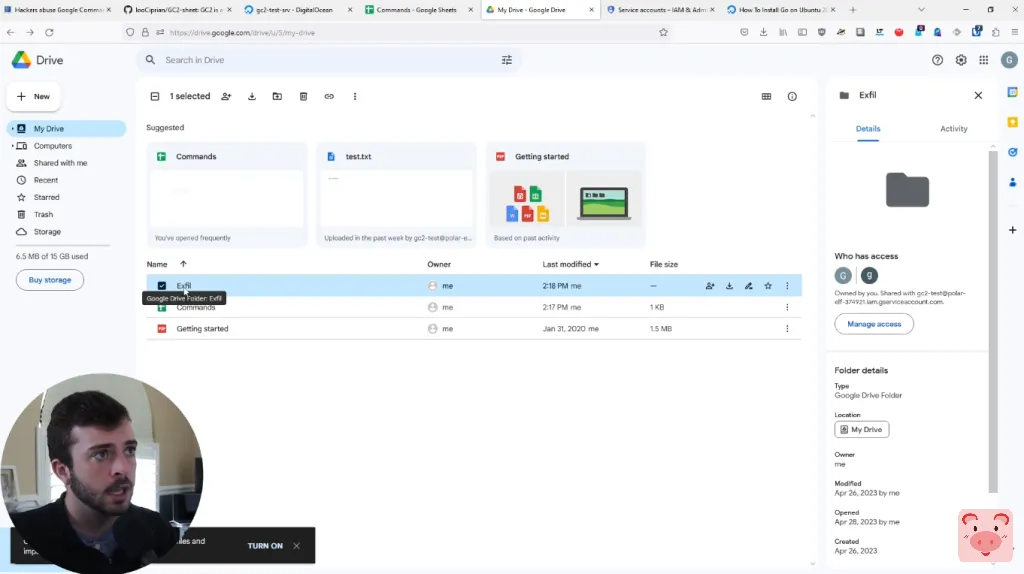This screenshot has width=1024, height=574.
Task: Open the suggested Commands spreadsheet card
Action: click(226, 195)
